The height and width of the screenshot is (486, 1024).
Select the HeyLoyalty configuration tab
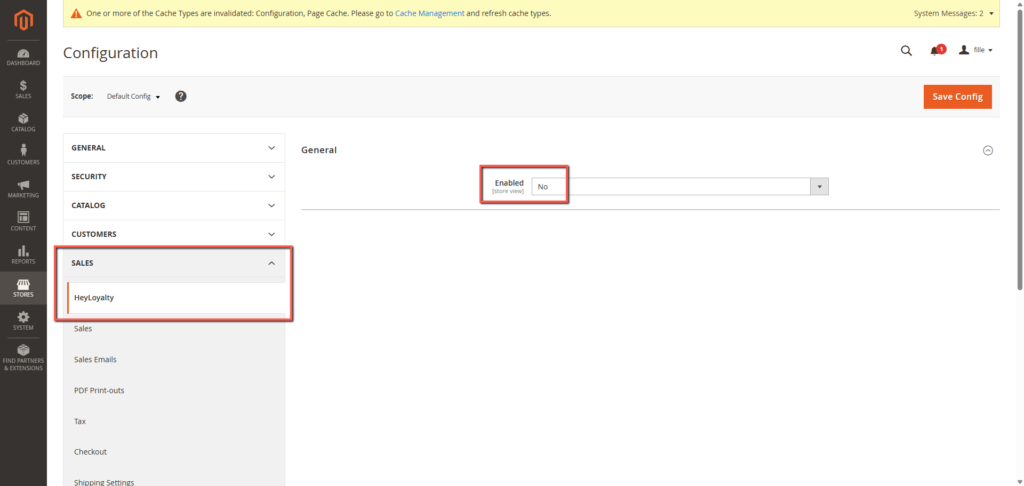click(x=96, y=297)
